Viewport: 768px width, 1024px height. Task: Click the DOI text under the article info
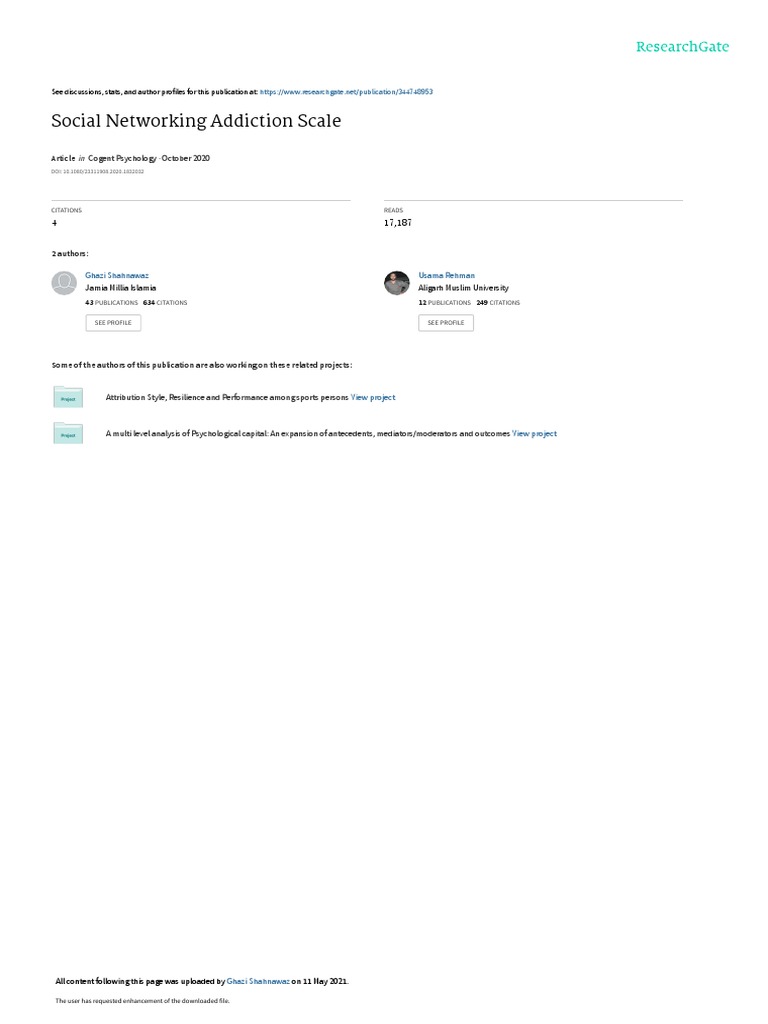click(97, 172)
